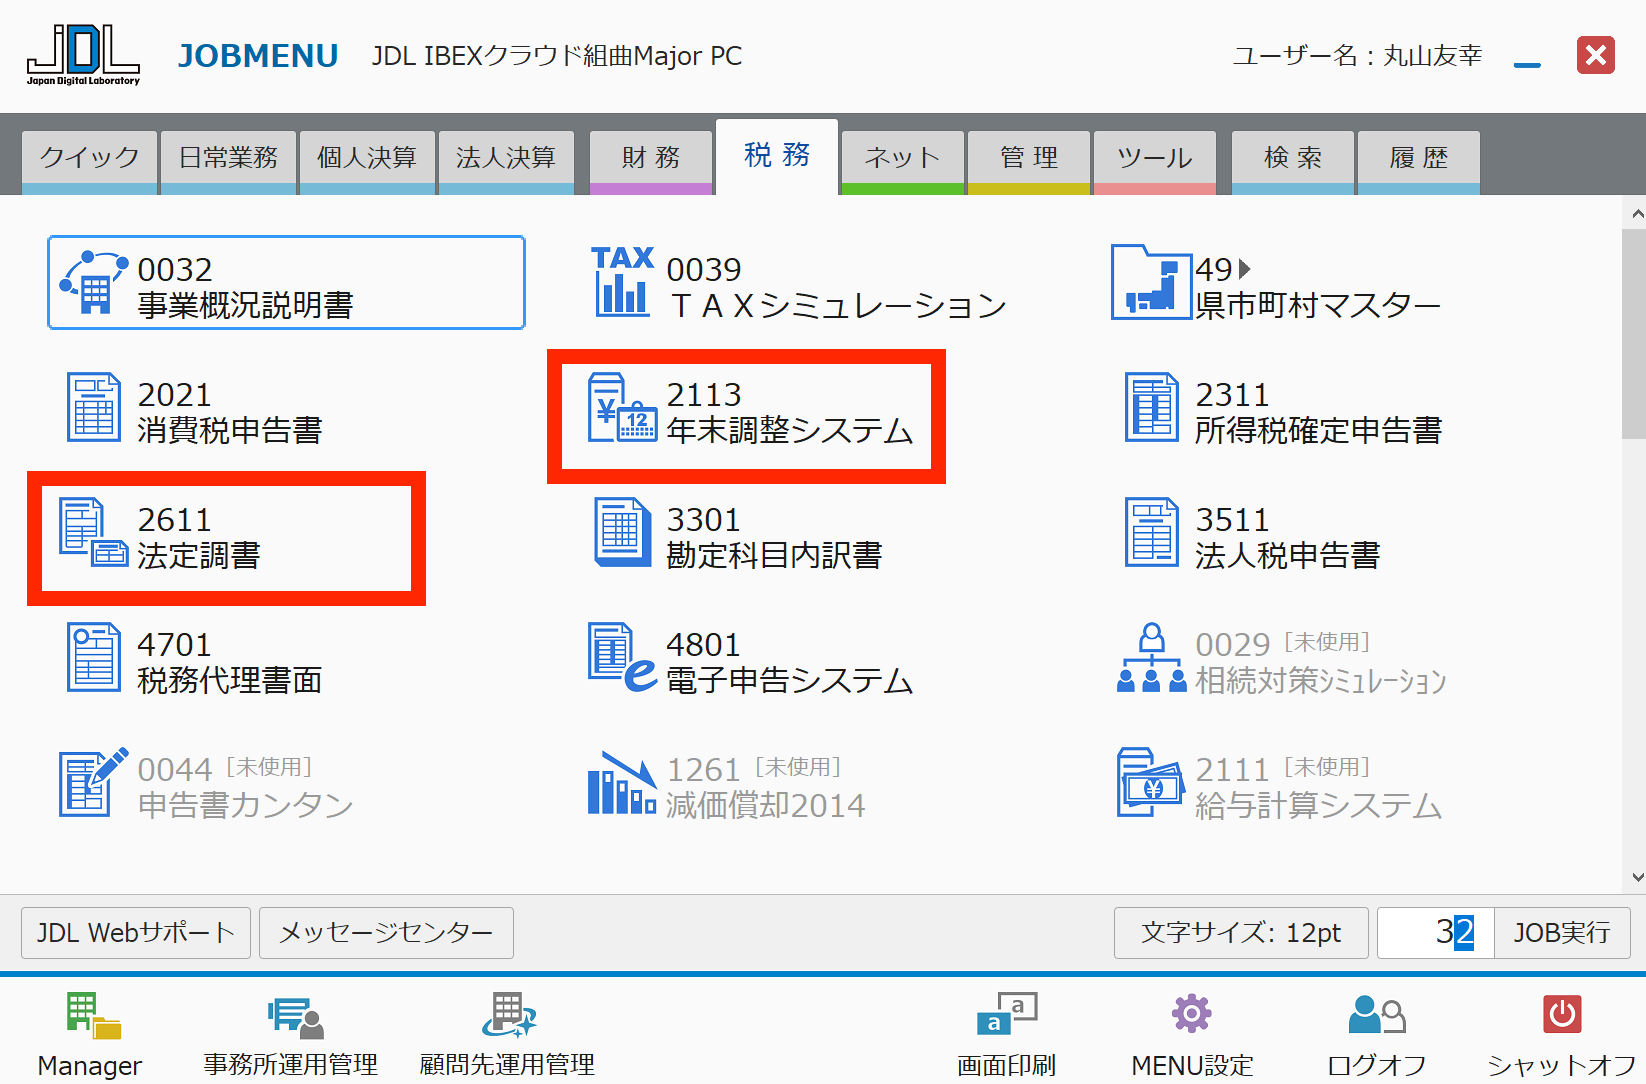Expand the arrow next to 49
Image resolution: width=1646 pixels, height=1084 pixels.
tap(1245, 268)
